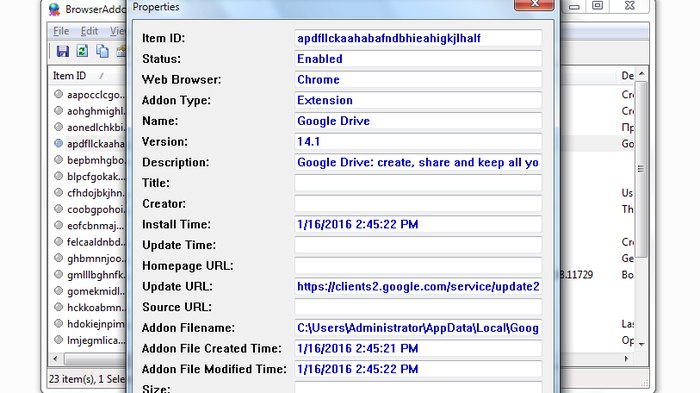Screen dimensions: 700x393
Task: Click the horizontal scrollbar right arrow
Action: tap(626, 359)
